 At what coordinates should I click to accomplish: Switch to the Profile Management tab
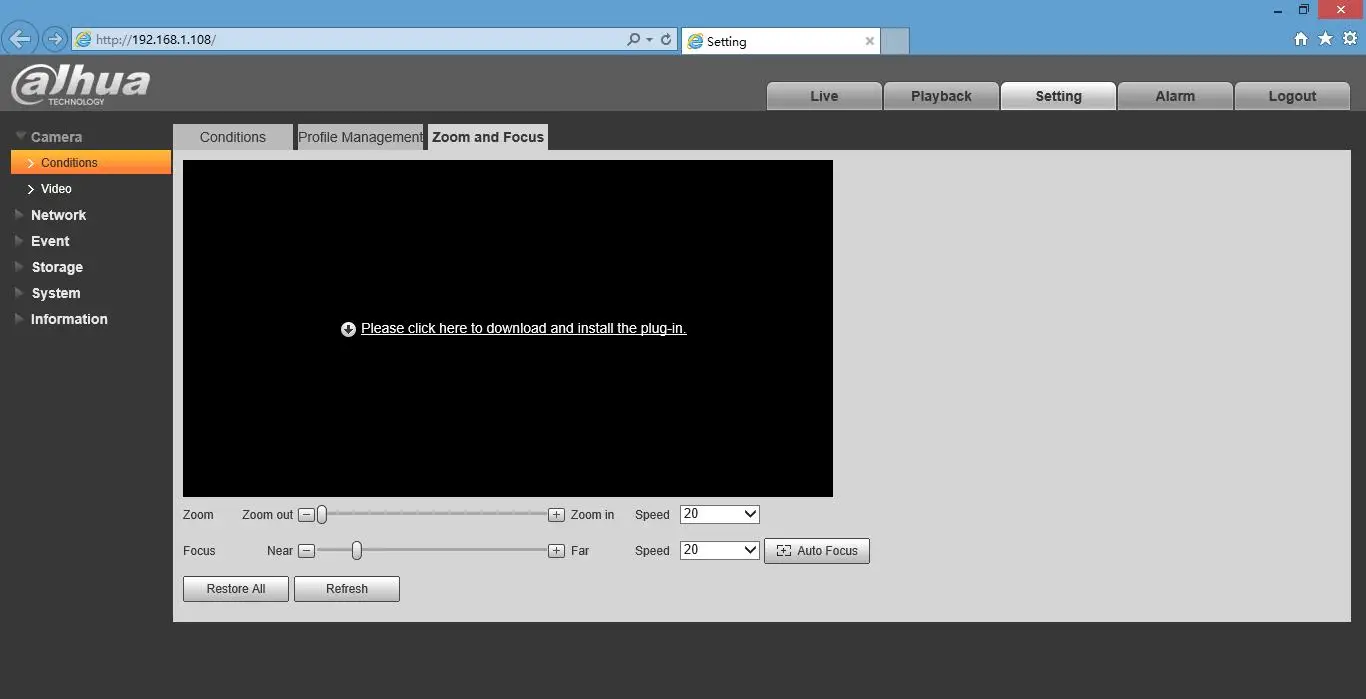tap(361, 137)
